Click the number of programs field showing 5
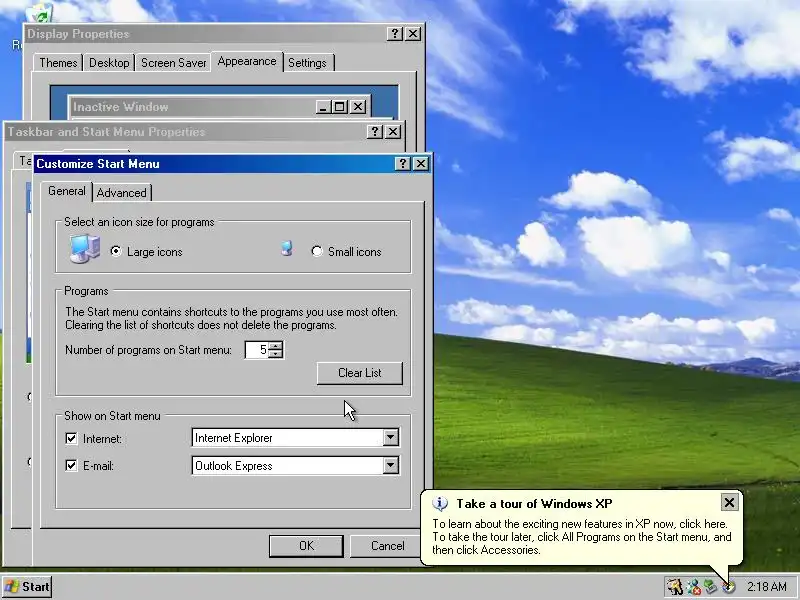This screenshot has width=800, height=600. (257, 349)
